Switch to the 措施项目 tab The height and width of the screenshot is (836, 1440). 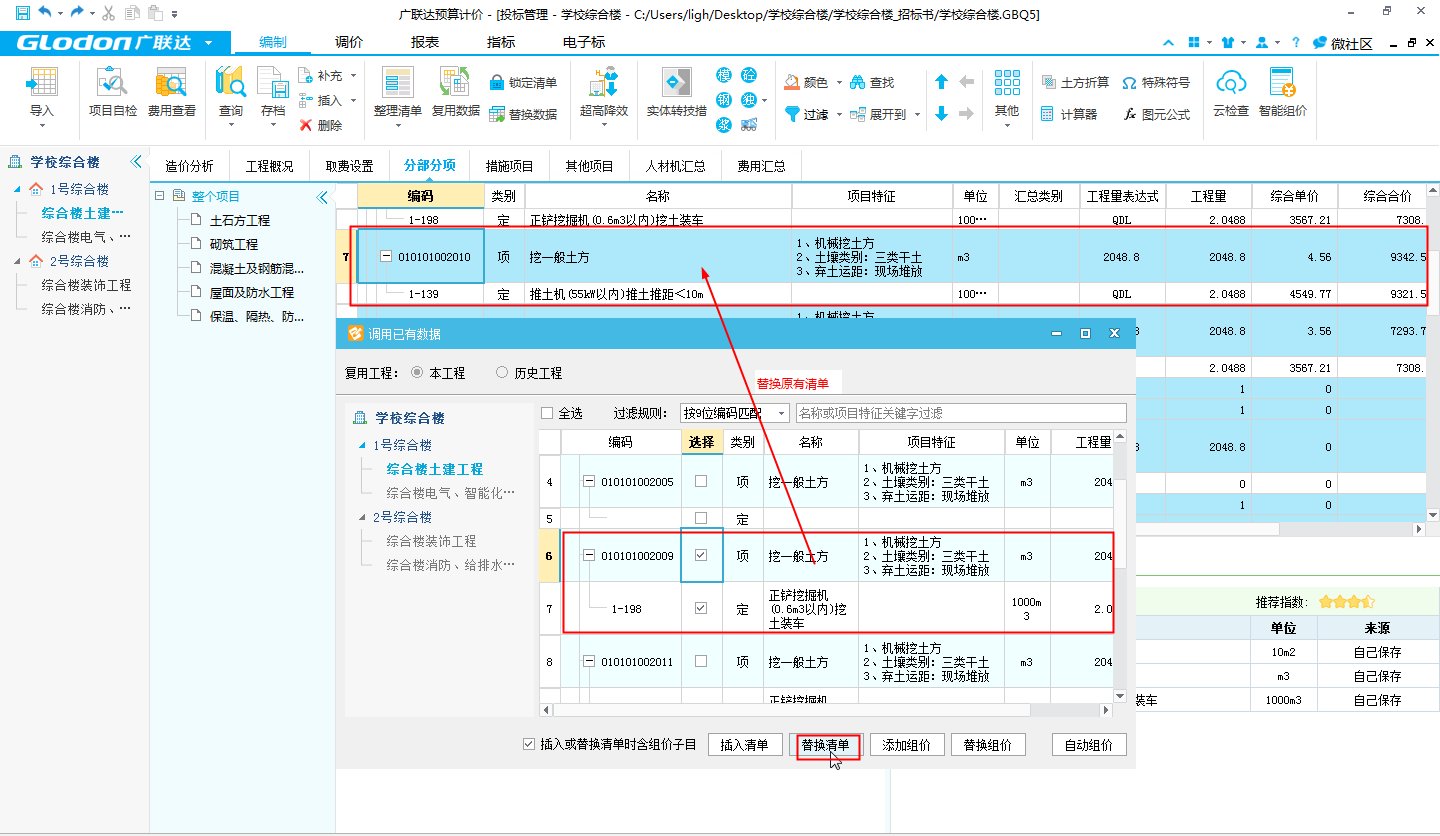tap(510, 166)
